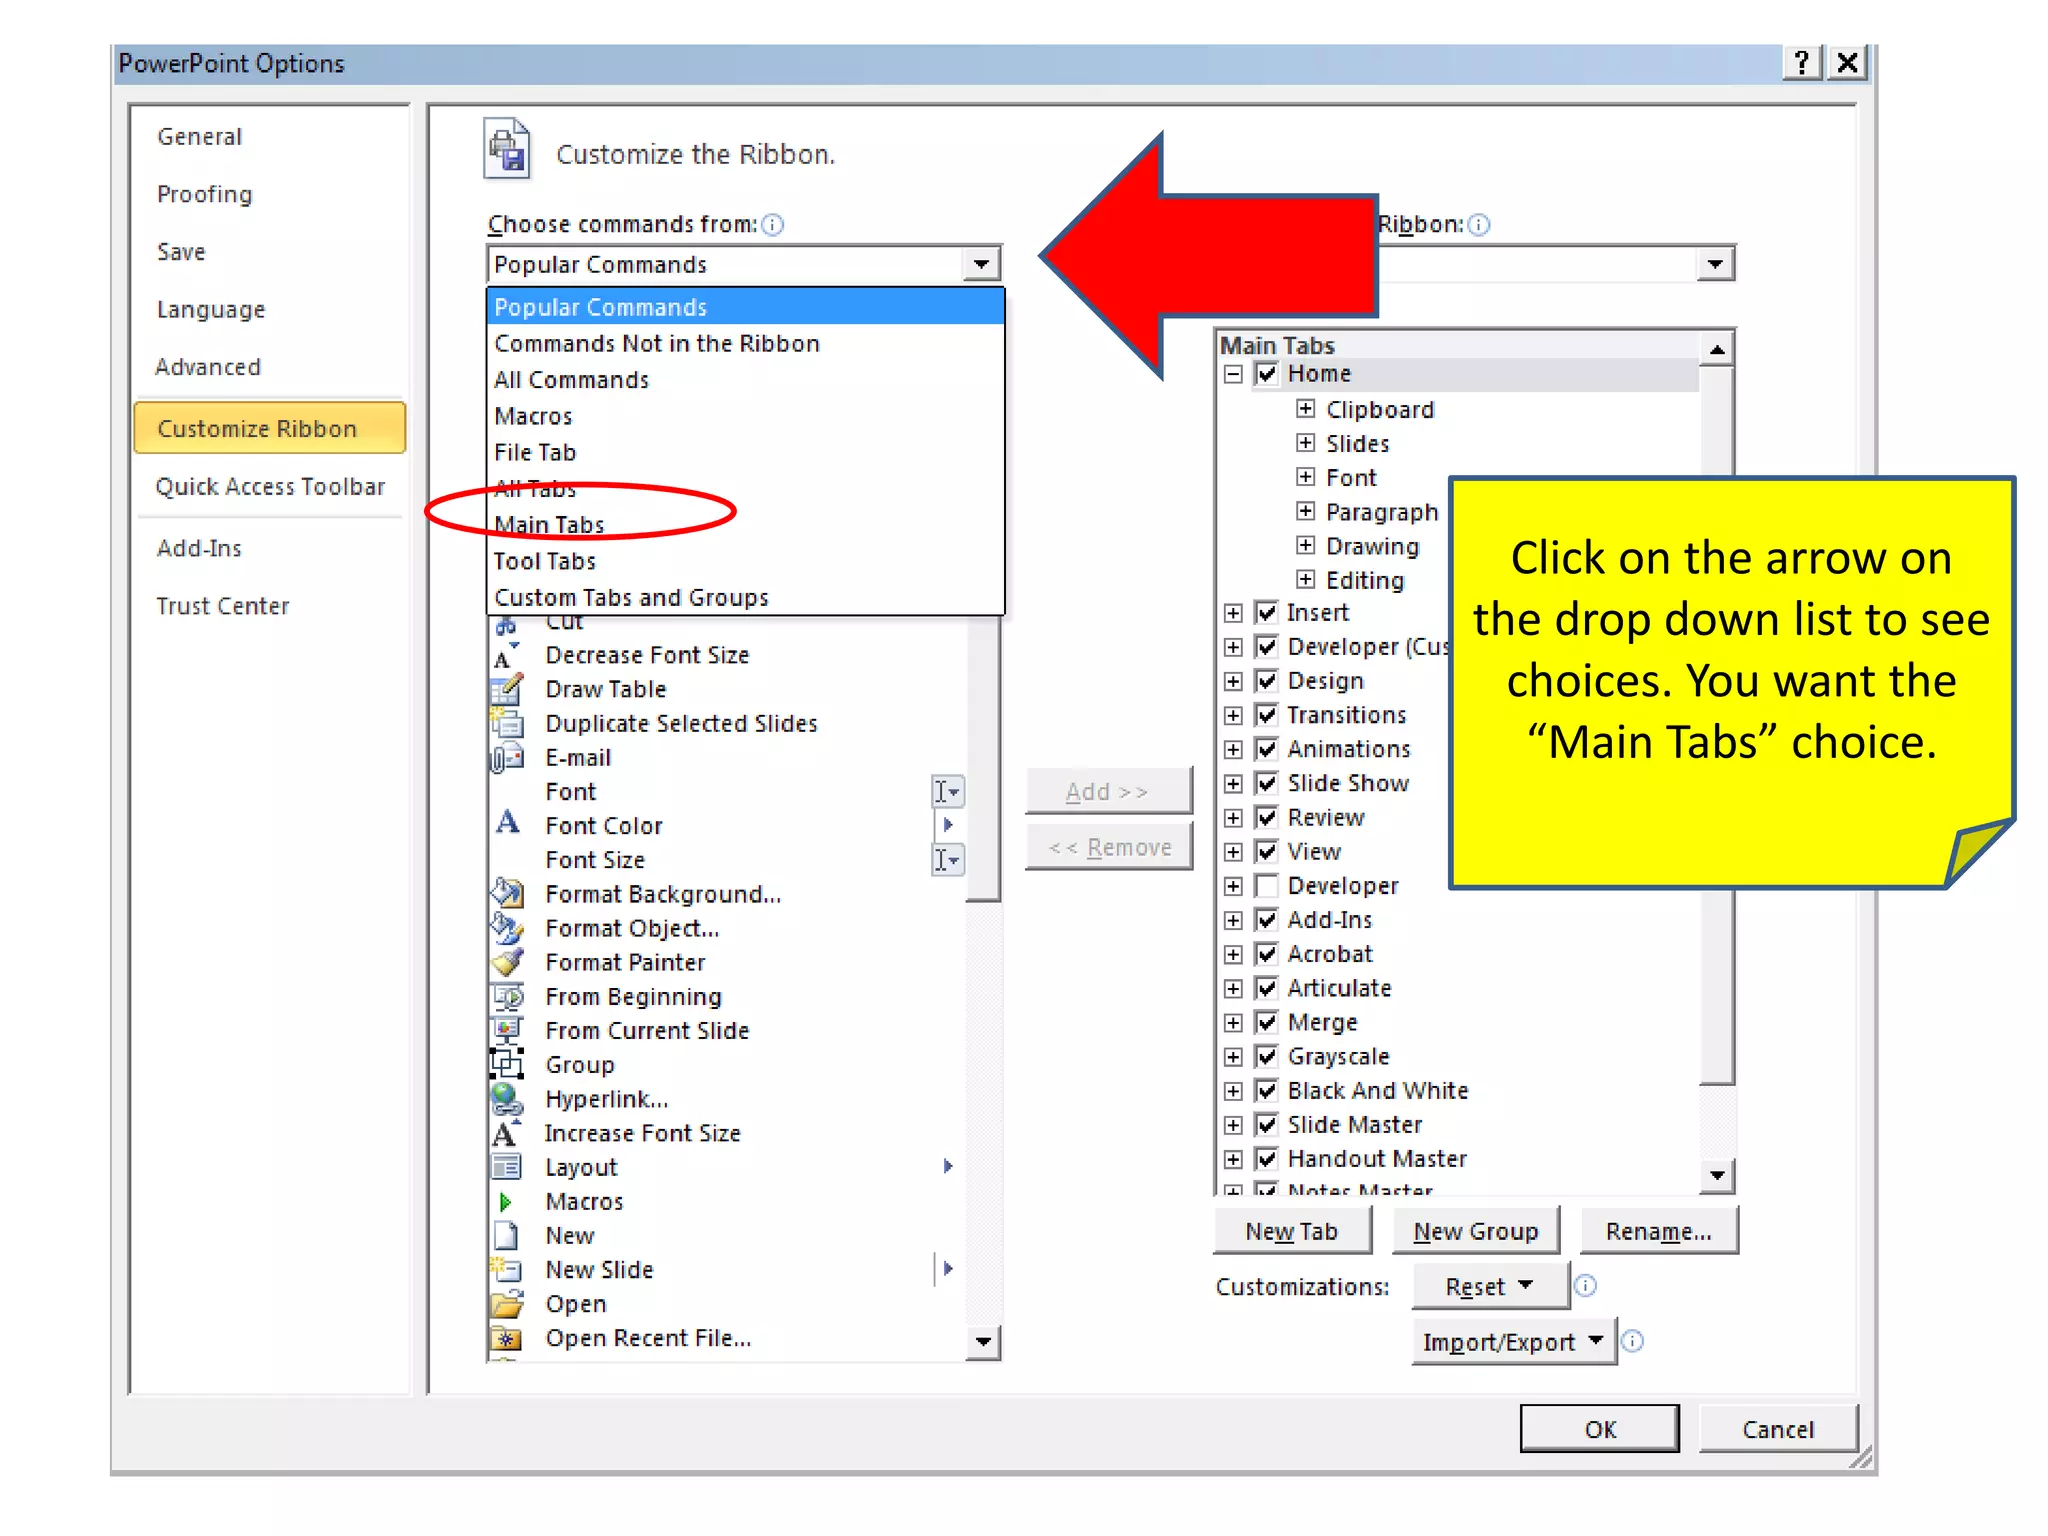Choose Custom Tabs and Groups option
Viewport: 2048px width, 1536px height.
(744, 597)
